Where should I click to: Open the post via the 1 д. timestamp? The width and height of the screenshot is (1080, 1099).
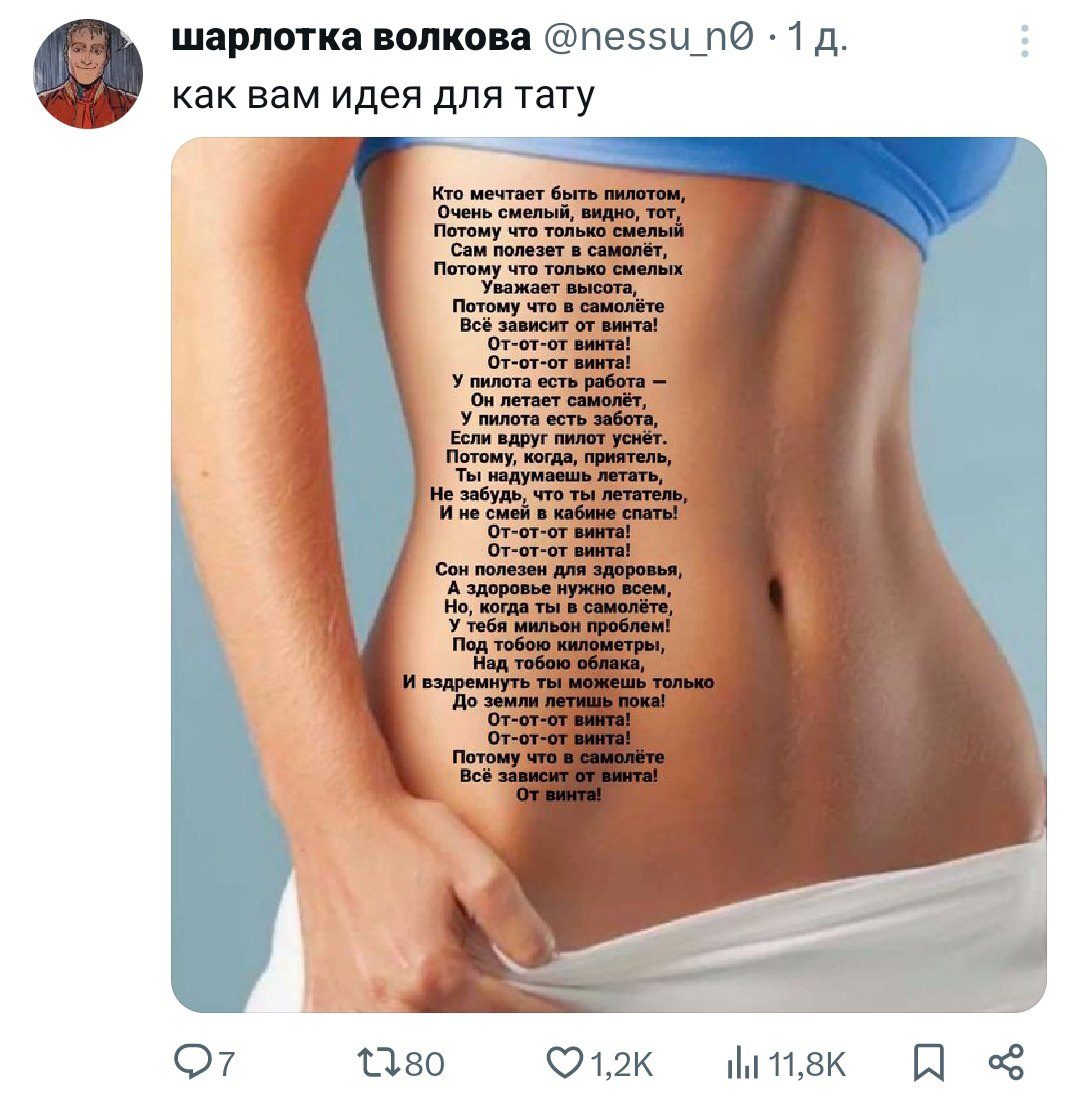point(817,37)
